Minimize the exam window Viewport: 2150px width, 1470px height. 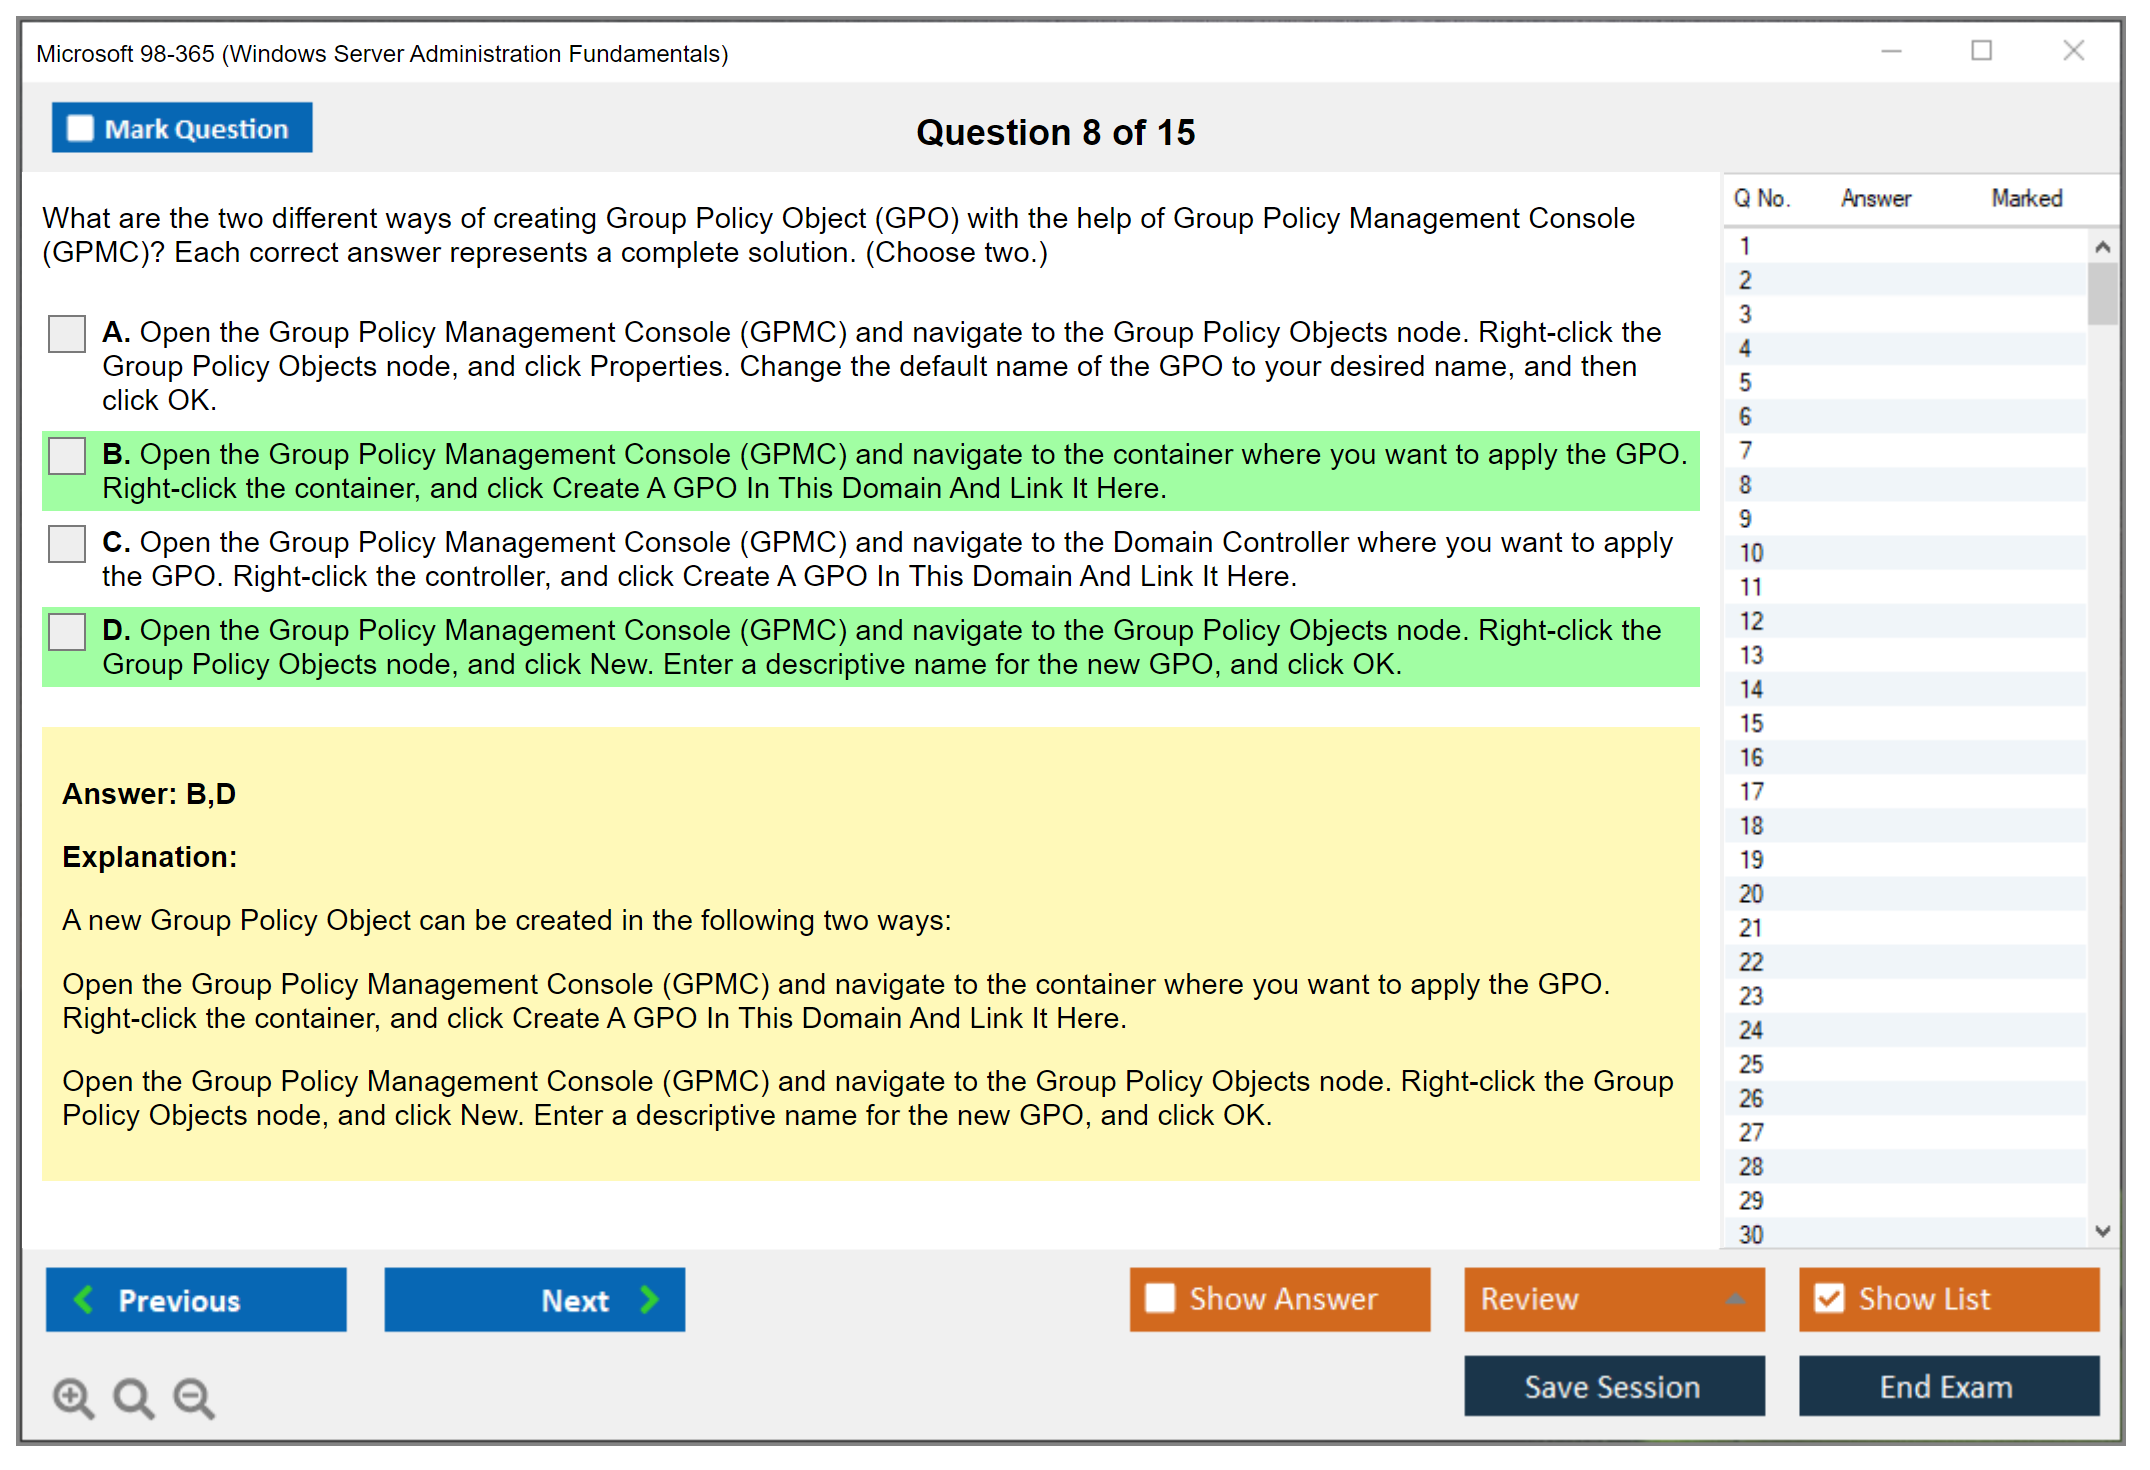(1891, 51)
